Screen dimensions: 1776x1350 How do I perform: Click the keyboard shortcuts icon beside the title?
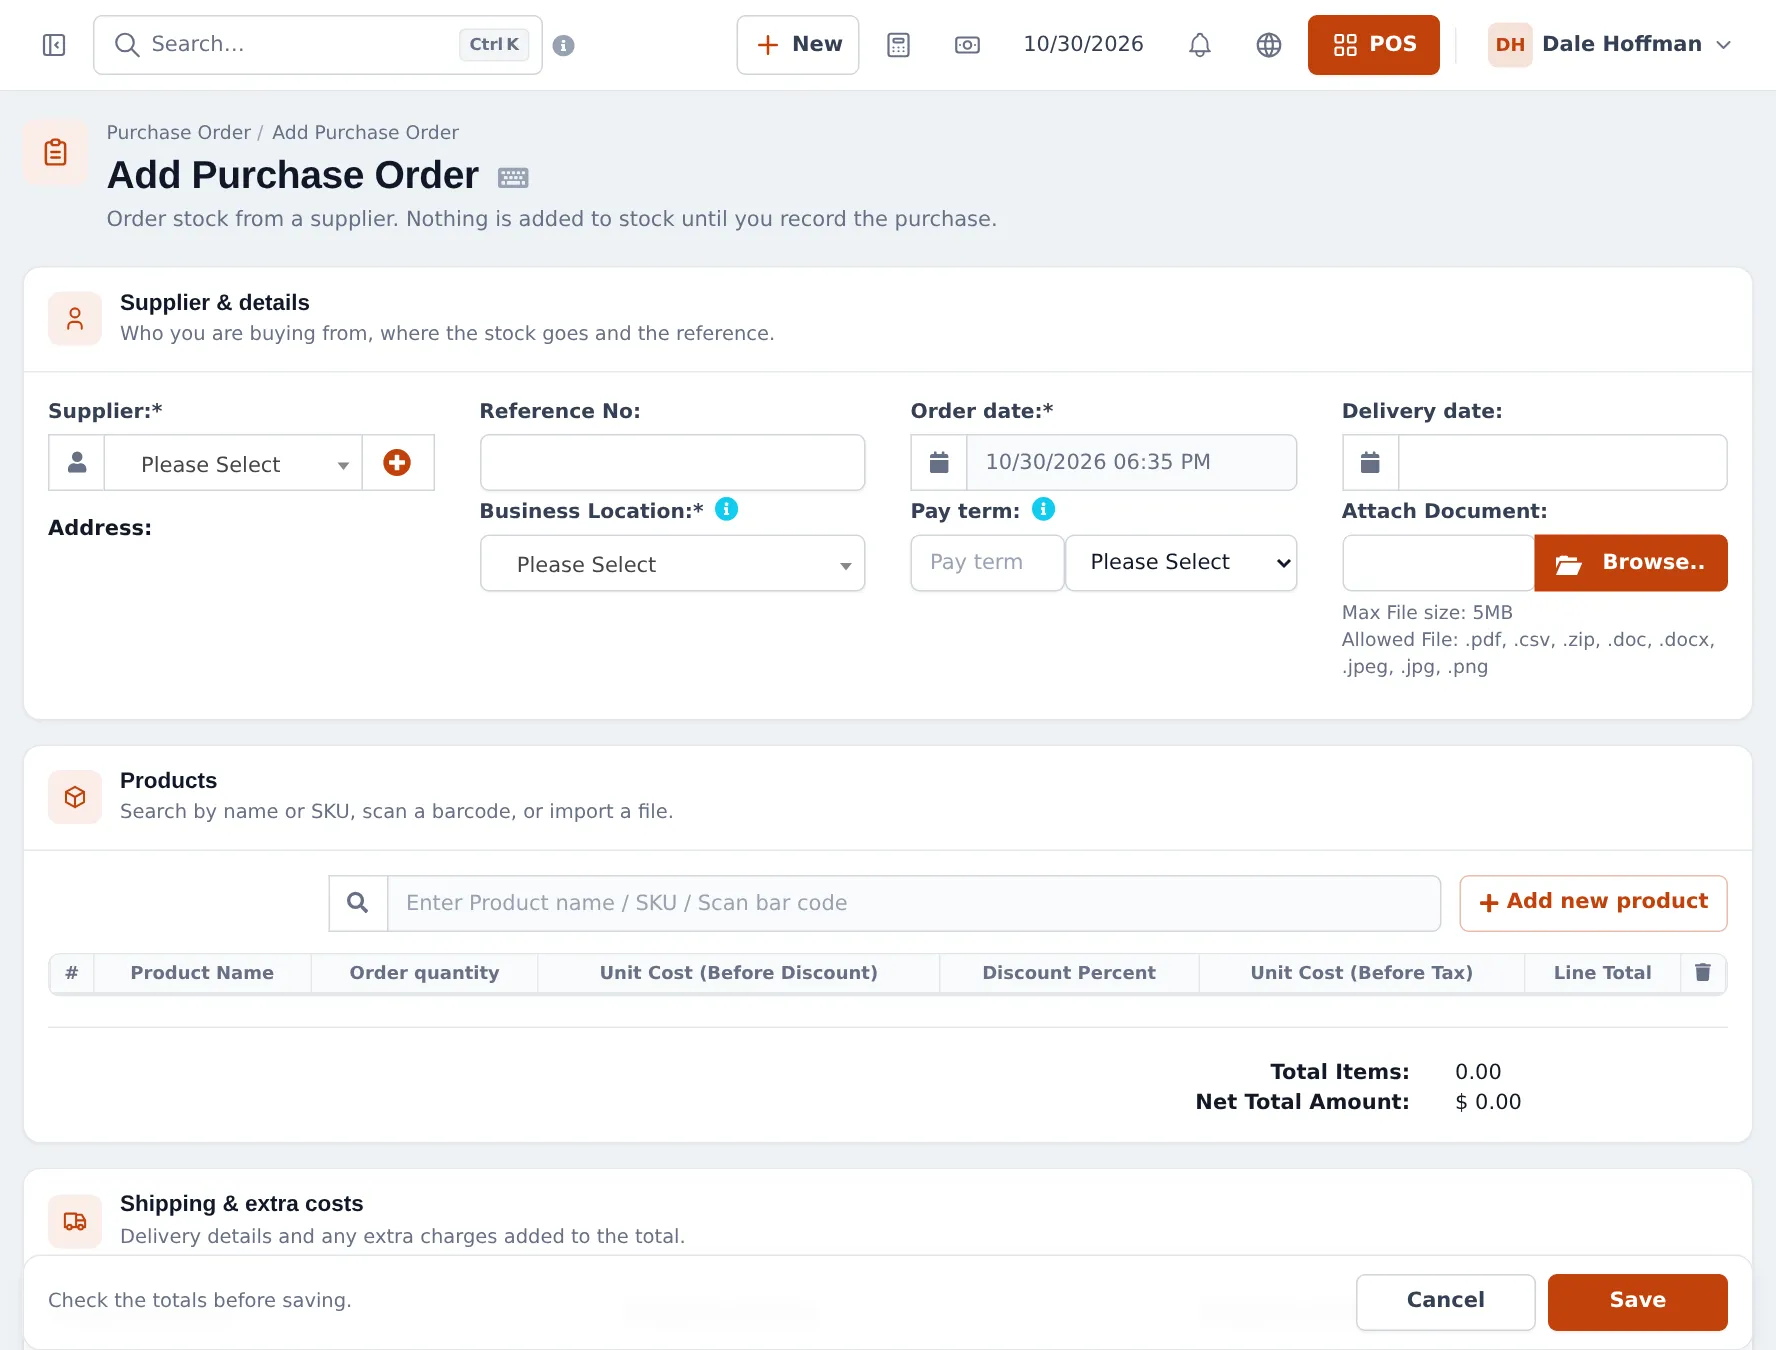point(513,177)
